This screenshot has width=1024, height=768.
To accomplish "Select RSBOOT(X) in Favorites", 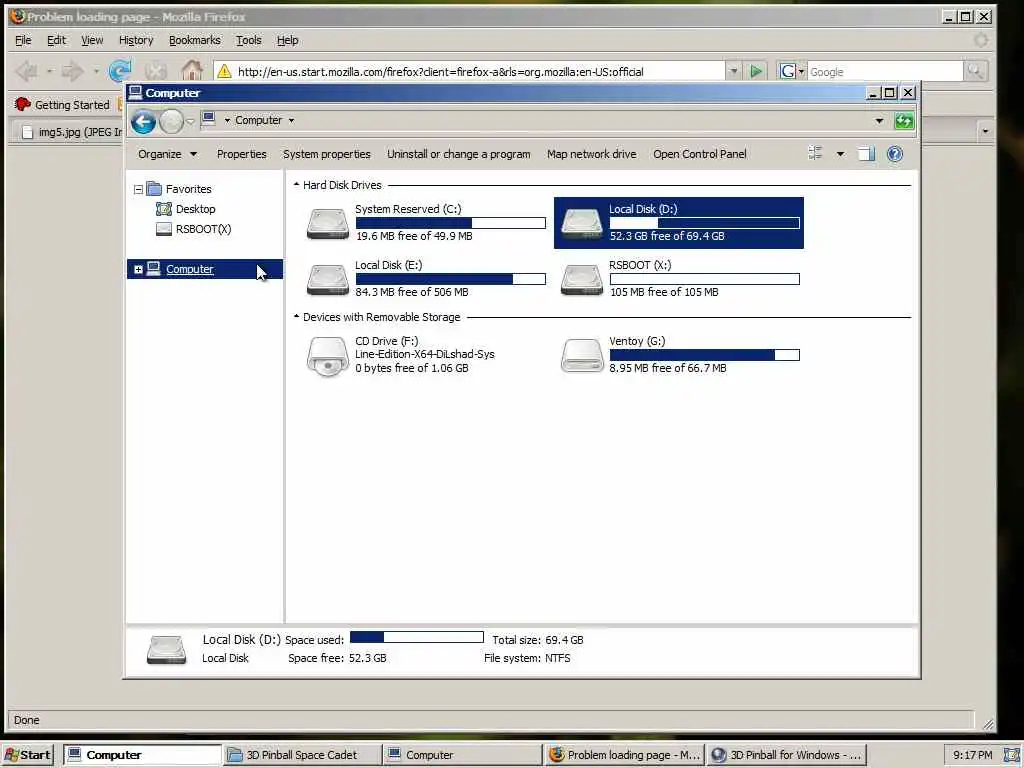I will 203,229.
